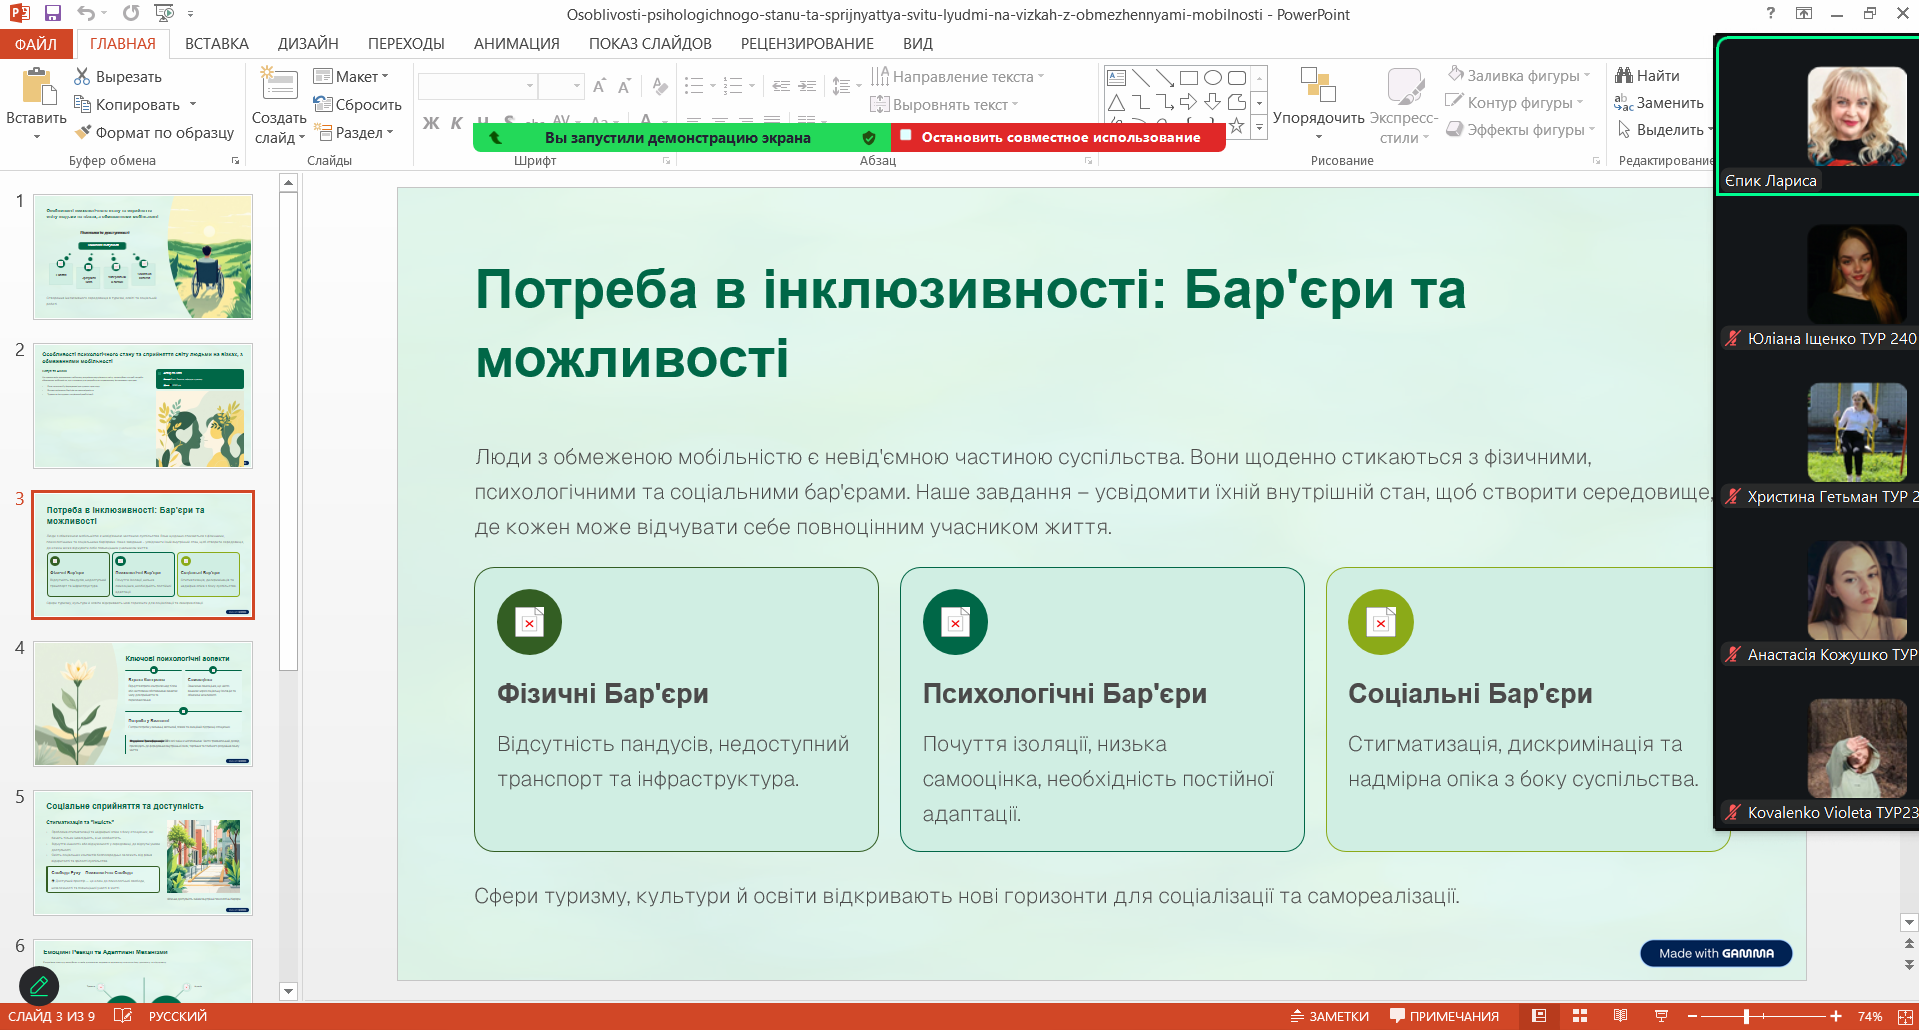The height and width of the screenshot is (1030, 1919).
Task: Pick the oval shape in shapes gallery
Action: click(x=1213, y=78)
